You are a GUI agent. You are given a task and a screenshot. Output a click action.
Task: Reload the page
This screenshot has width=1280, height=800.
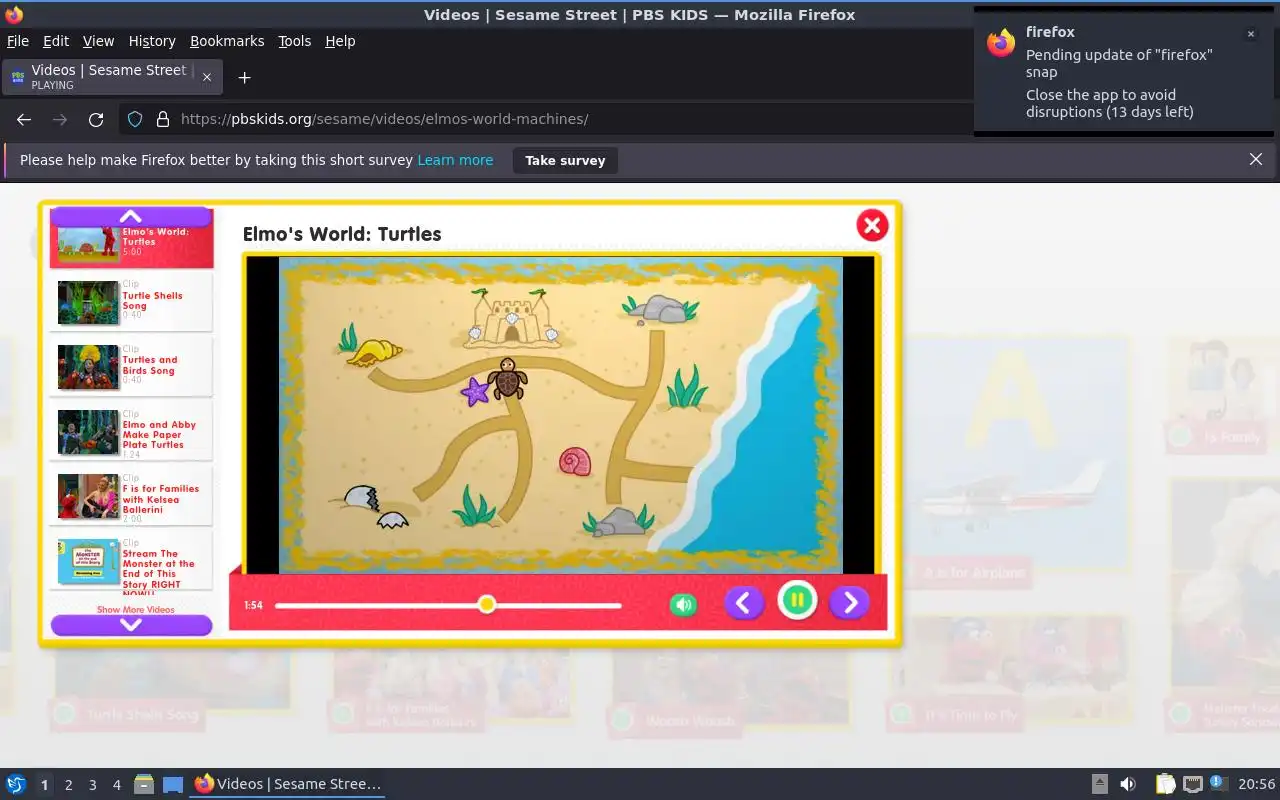pos(96,119)
